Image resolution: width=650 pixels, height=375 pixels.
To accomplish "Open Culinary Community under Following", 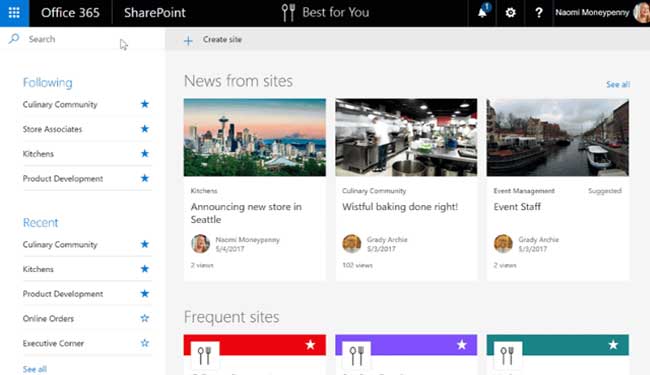I will coord(60,104).
